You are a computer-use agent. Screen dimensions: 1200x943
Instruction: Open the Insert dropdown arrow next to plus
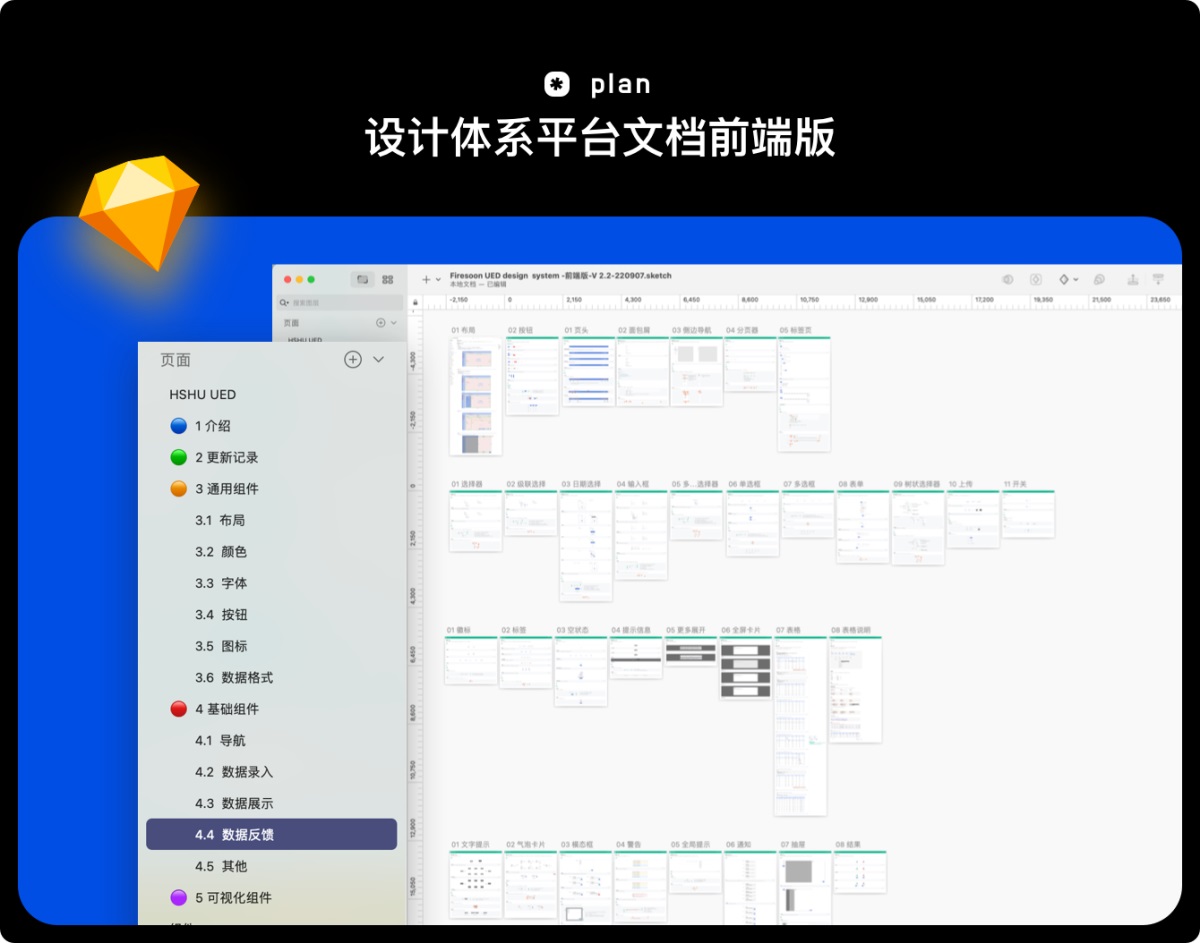point(438,280)
